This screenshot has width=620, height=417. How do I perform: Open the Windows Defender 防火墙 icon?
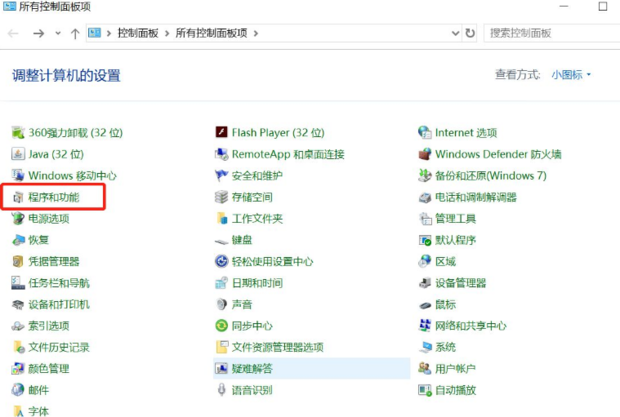point(425,154)
